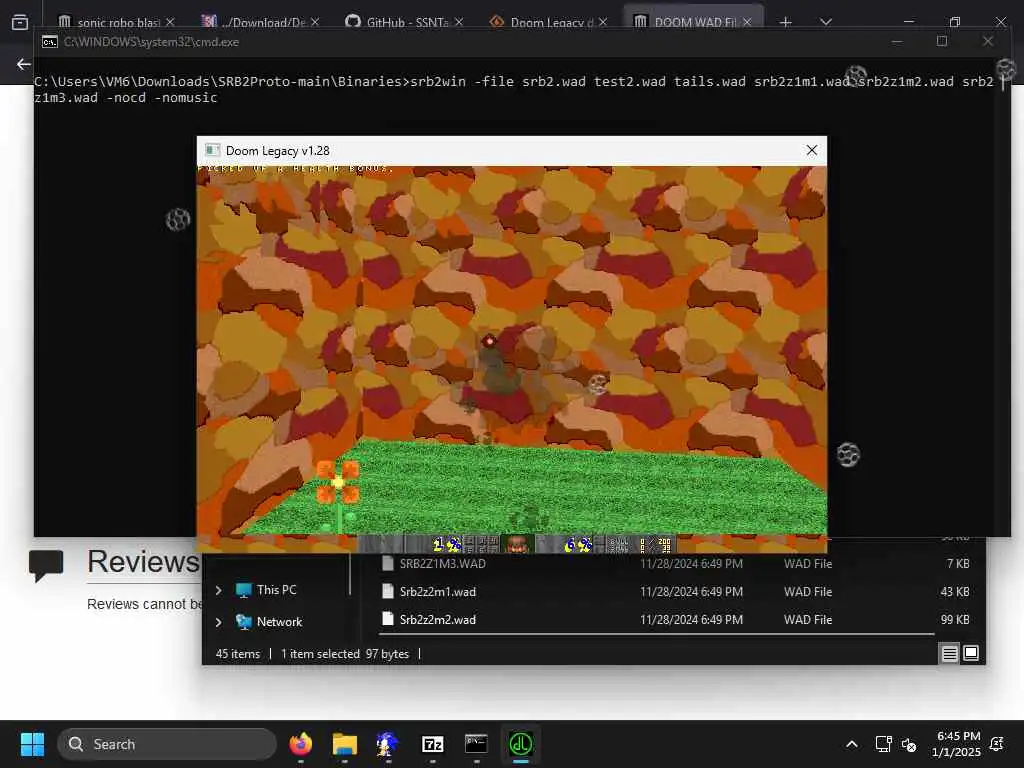Open a new browser tab
1024x768 pixels.
(786, 22)
